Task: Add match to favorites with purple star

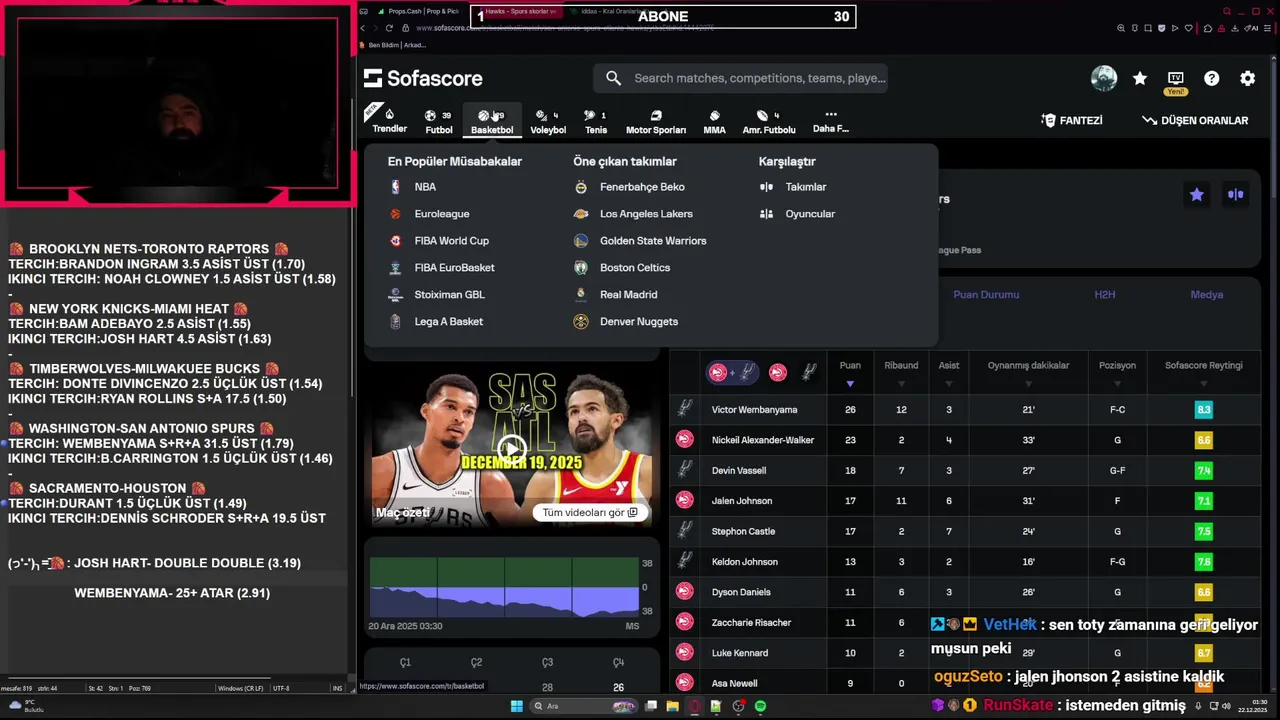Action: point(1196,195)
